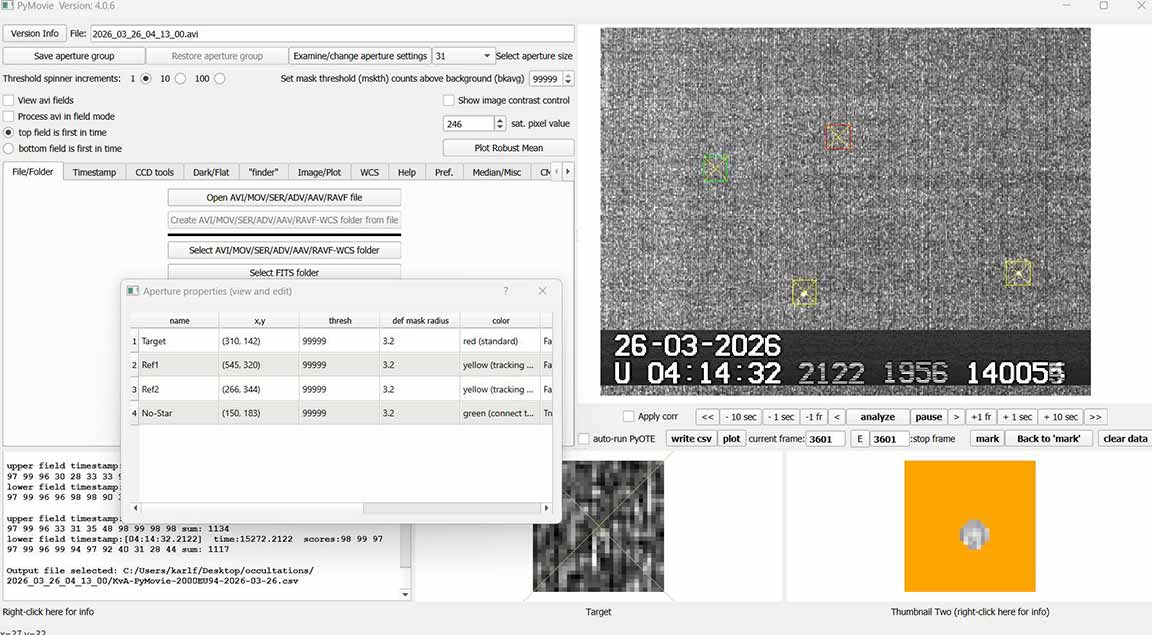Click the mask threshold spinner arrows
Image resolution: width=1152 pixels, height=635 pixels.
point(568,79)
